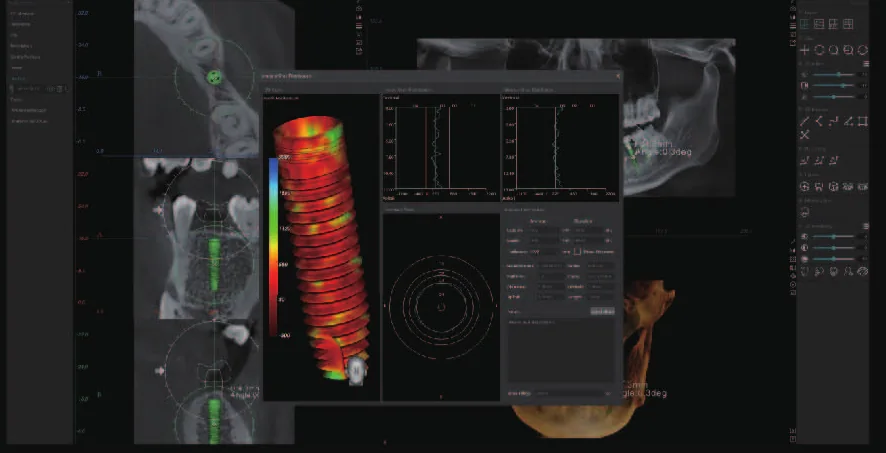Click the green implant marker in axial view
This screenshot has height=453, width=886.
click(x=214, y=77)
